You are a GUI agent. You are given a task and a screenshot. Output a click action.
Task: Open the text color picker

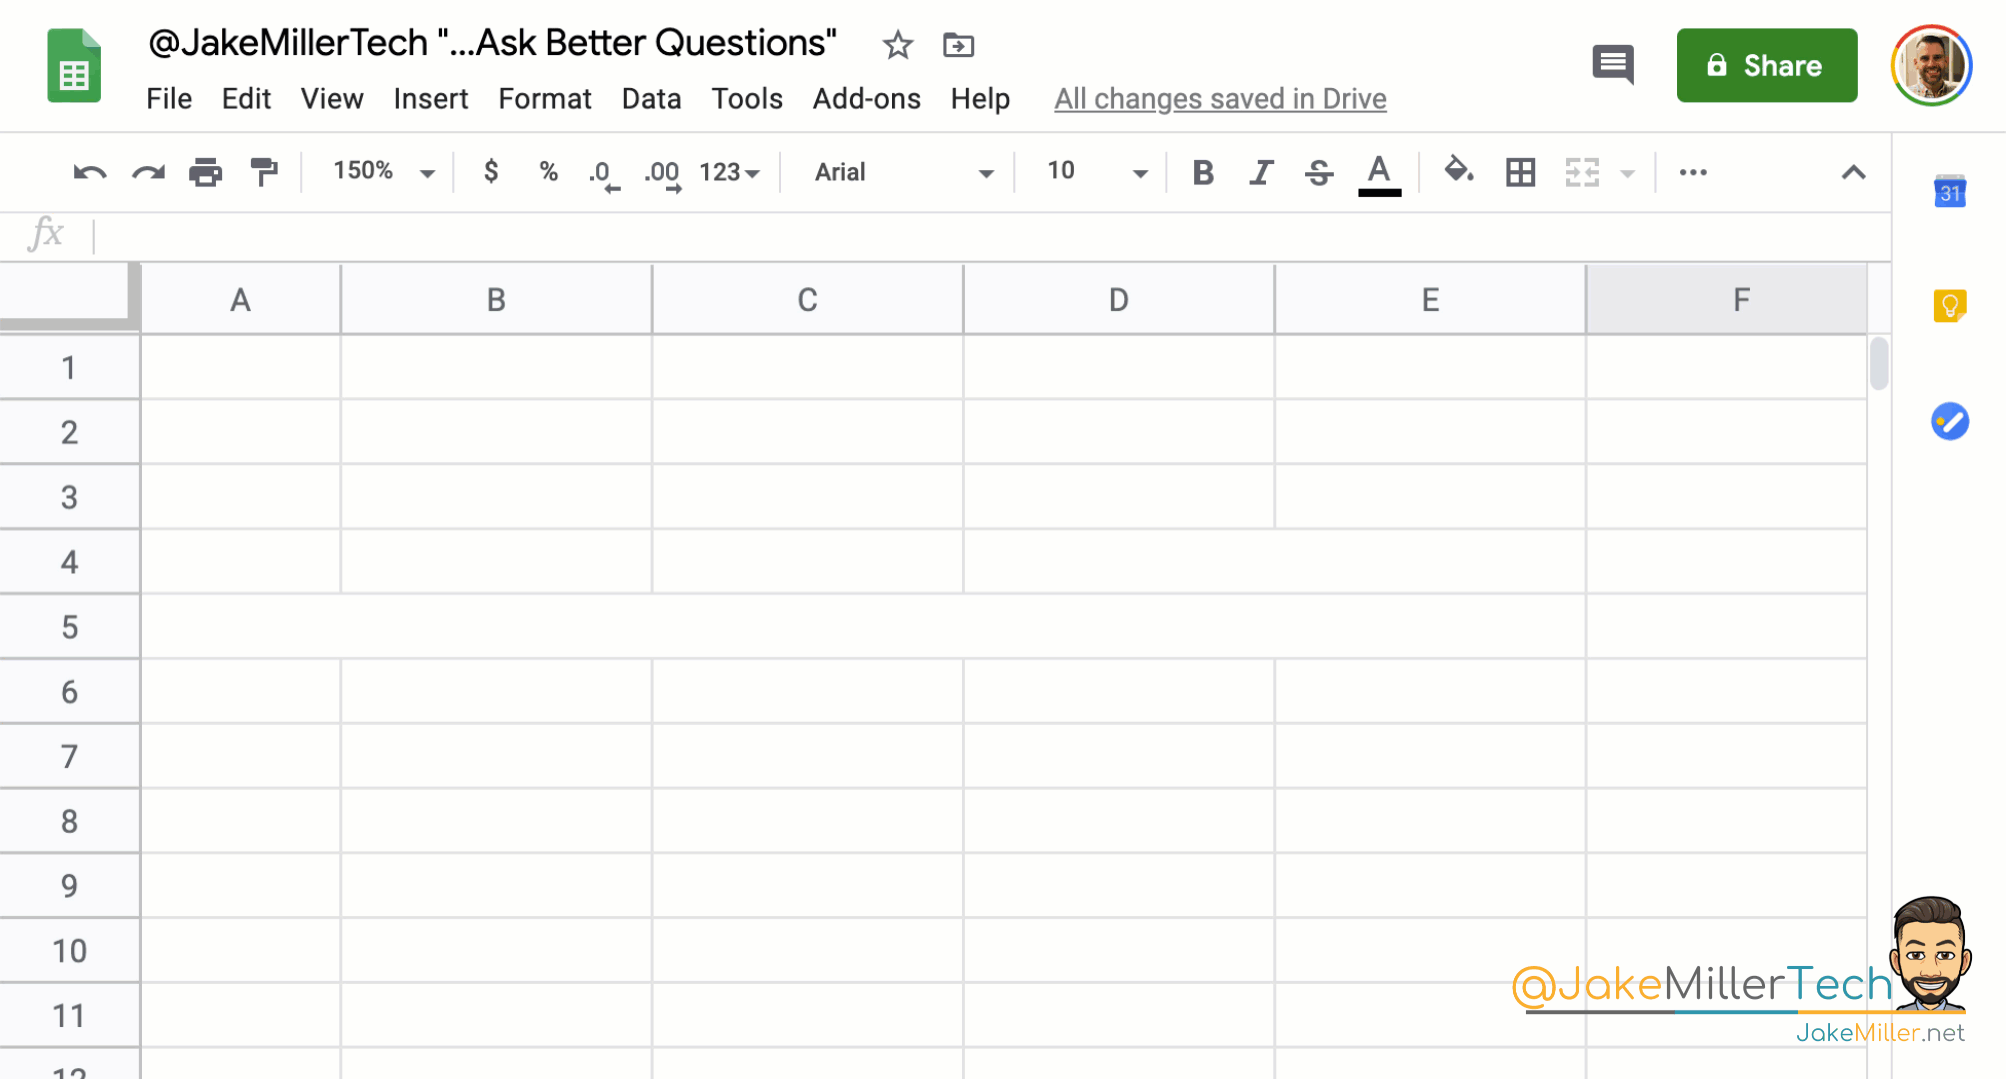coord(1379,172)
